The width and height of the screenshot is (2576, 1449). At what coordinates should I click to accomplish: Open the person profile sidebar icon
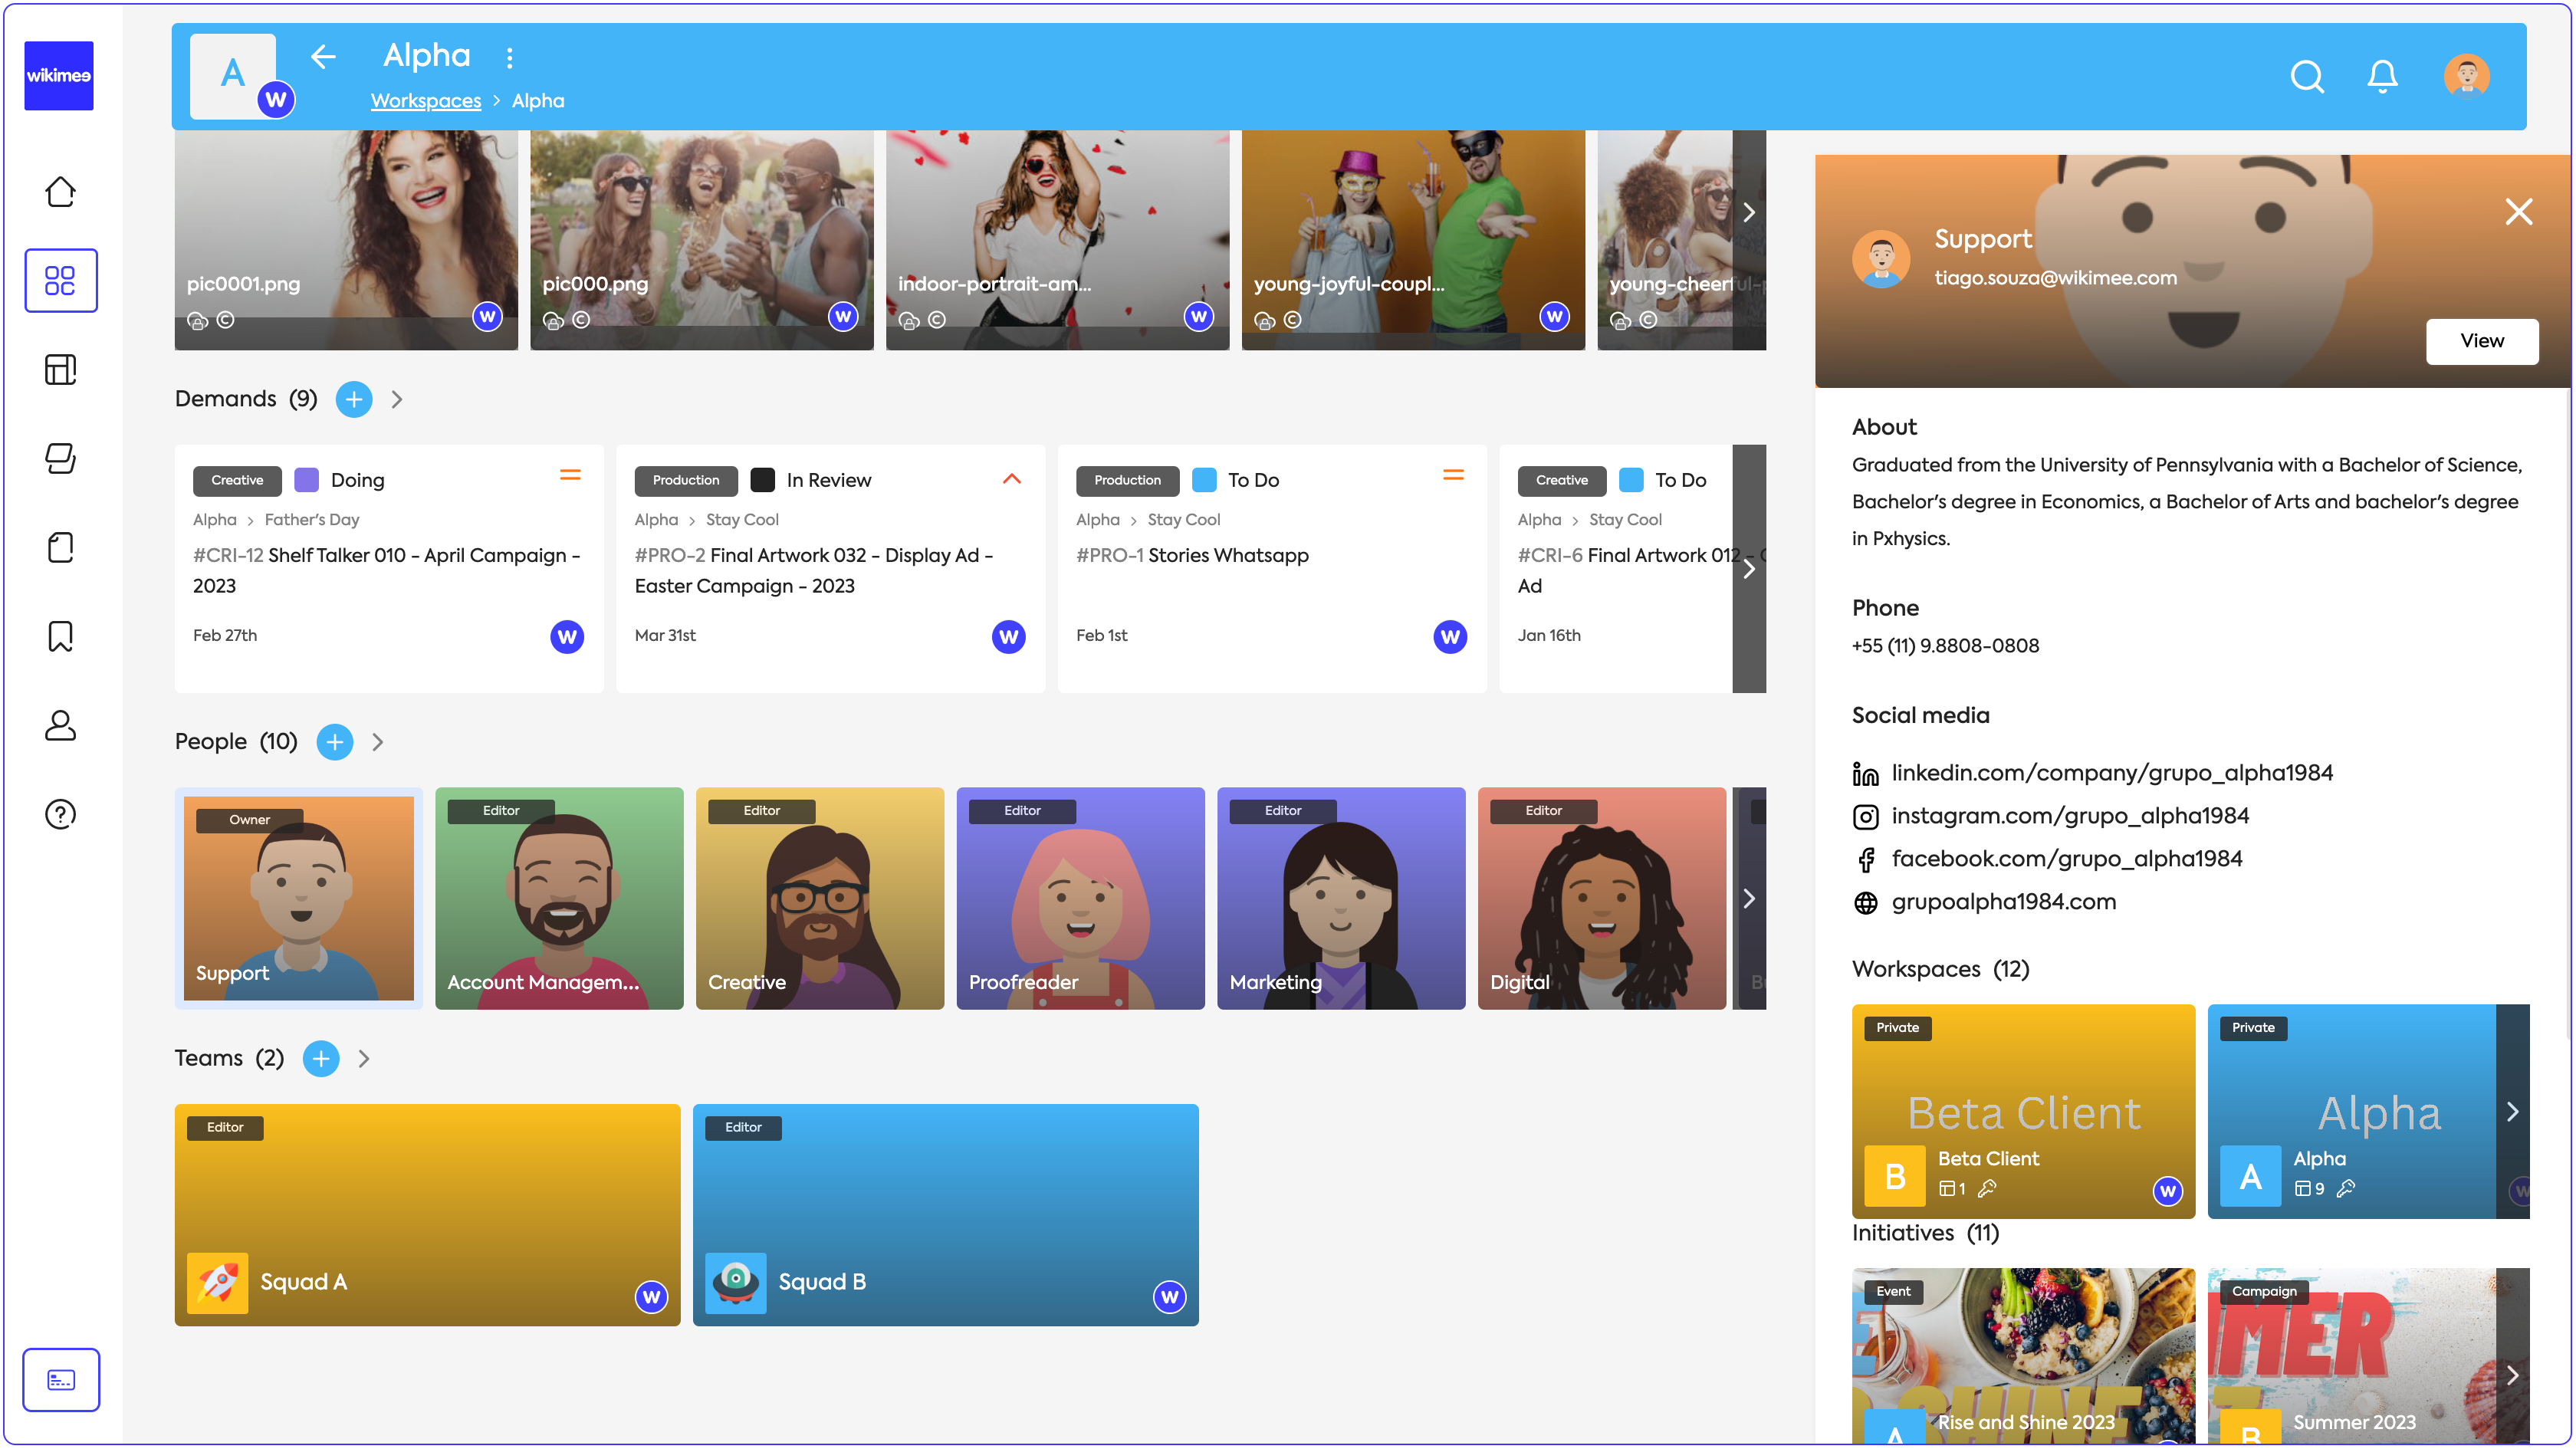point(60,725)
